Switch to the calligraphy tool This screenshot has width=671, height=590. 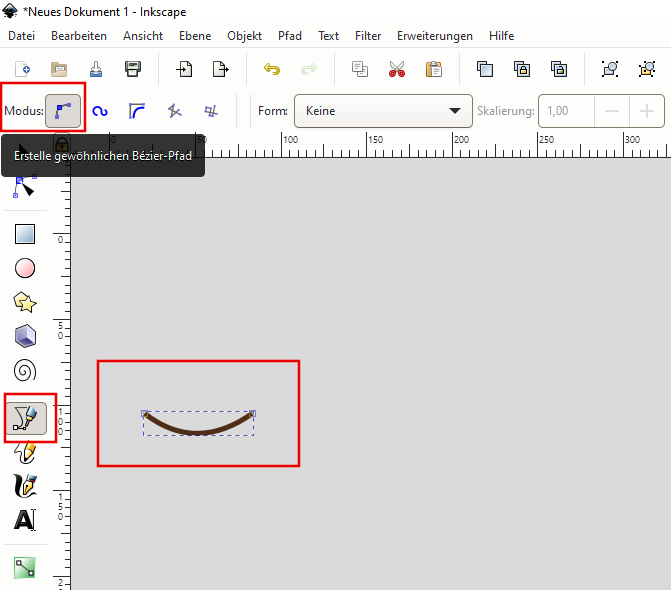(25, 486)
